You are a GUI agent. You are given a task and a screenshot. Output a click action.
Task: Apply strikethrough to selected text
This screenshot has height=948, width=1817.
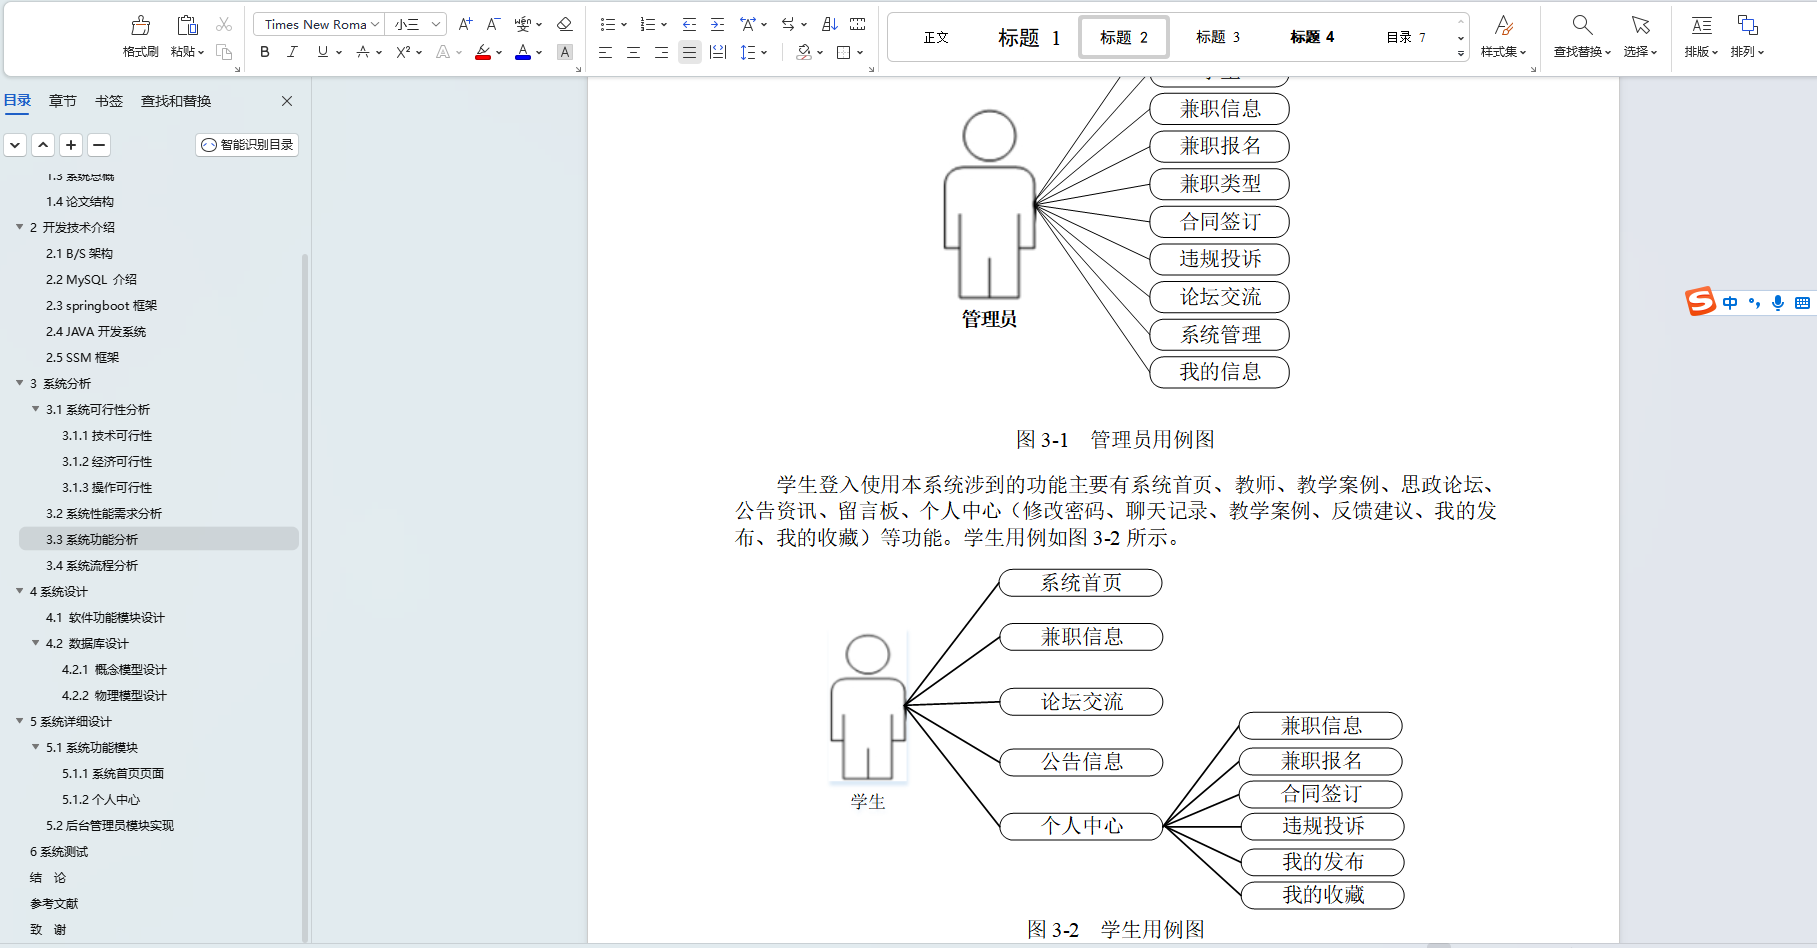point(363,52)
